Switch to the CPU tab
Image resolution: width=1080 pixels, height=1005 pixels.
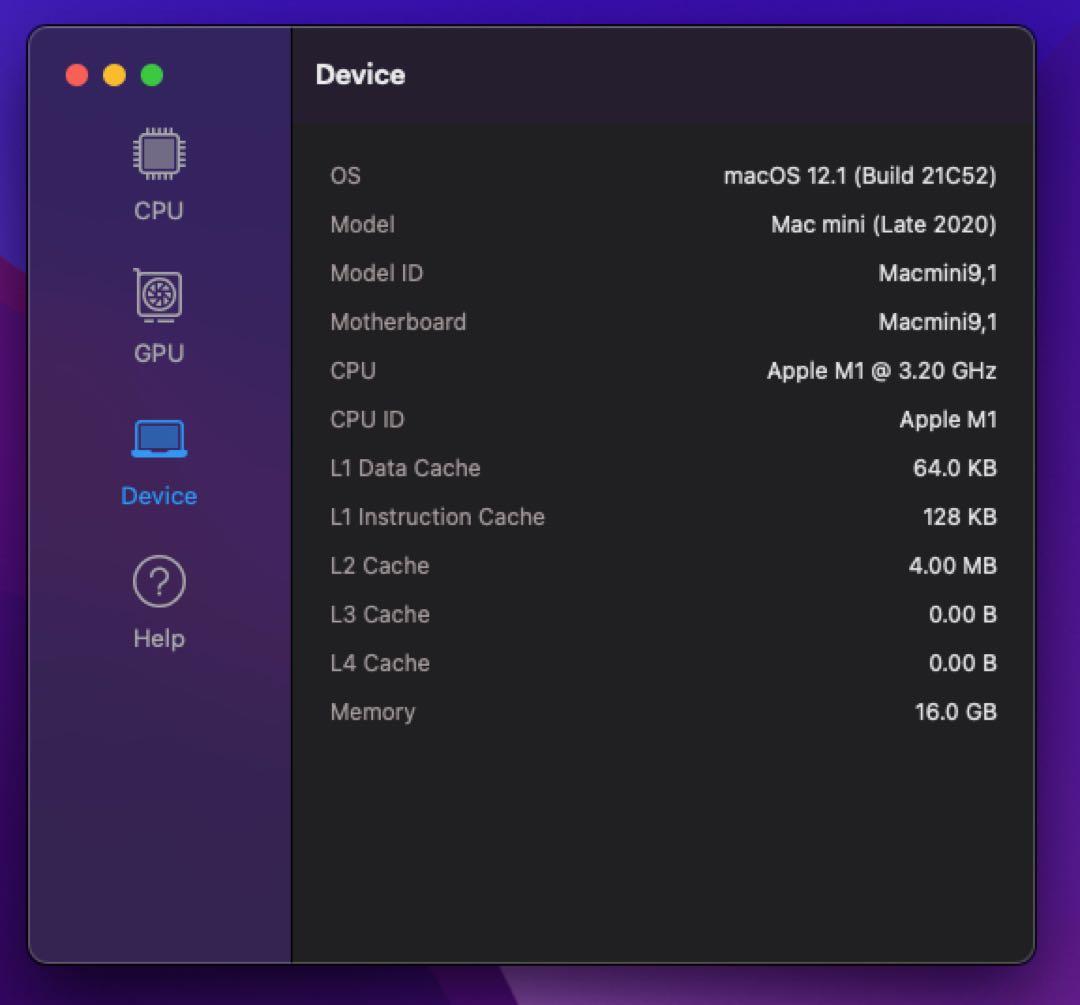[158, 211]
